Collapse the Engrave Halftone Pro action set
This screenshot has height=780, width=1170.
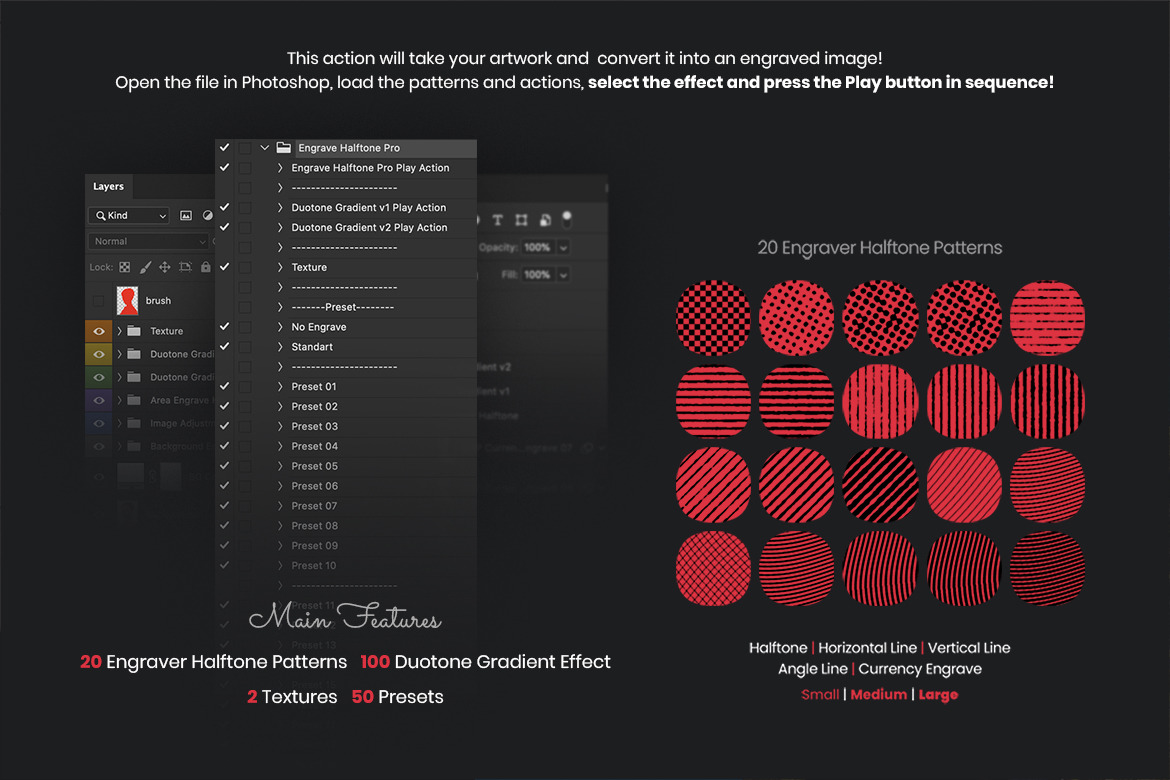[264, 148]
